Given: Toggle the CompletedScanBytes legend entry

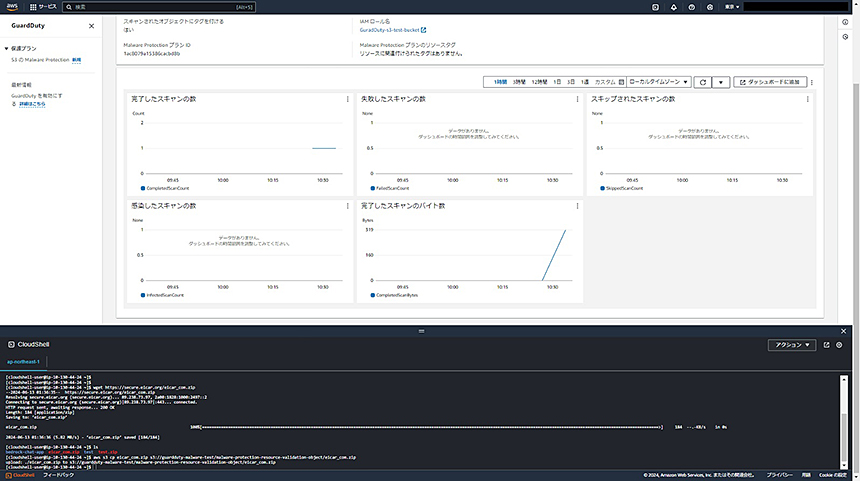Looking at the screenshot, I should pos(394,295).
